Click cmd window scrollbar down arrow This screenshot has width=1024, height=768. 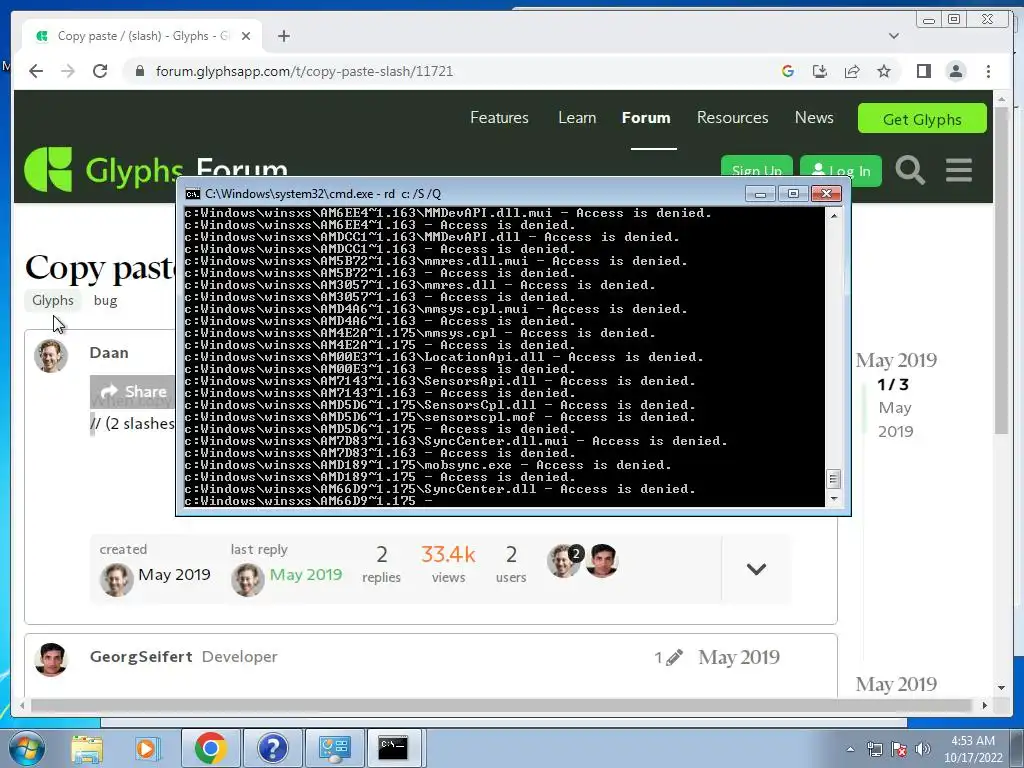833,499
